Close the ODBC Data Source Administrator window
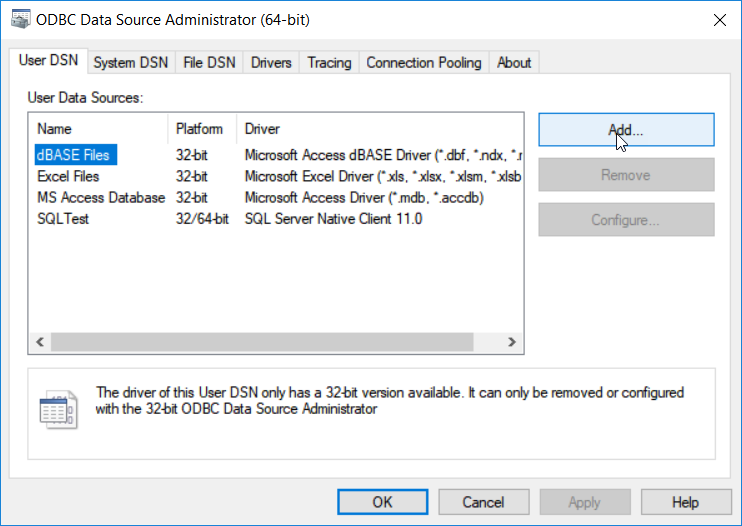Image resolution: width=742 pixels, height=526 pixels. 718,18
